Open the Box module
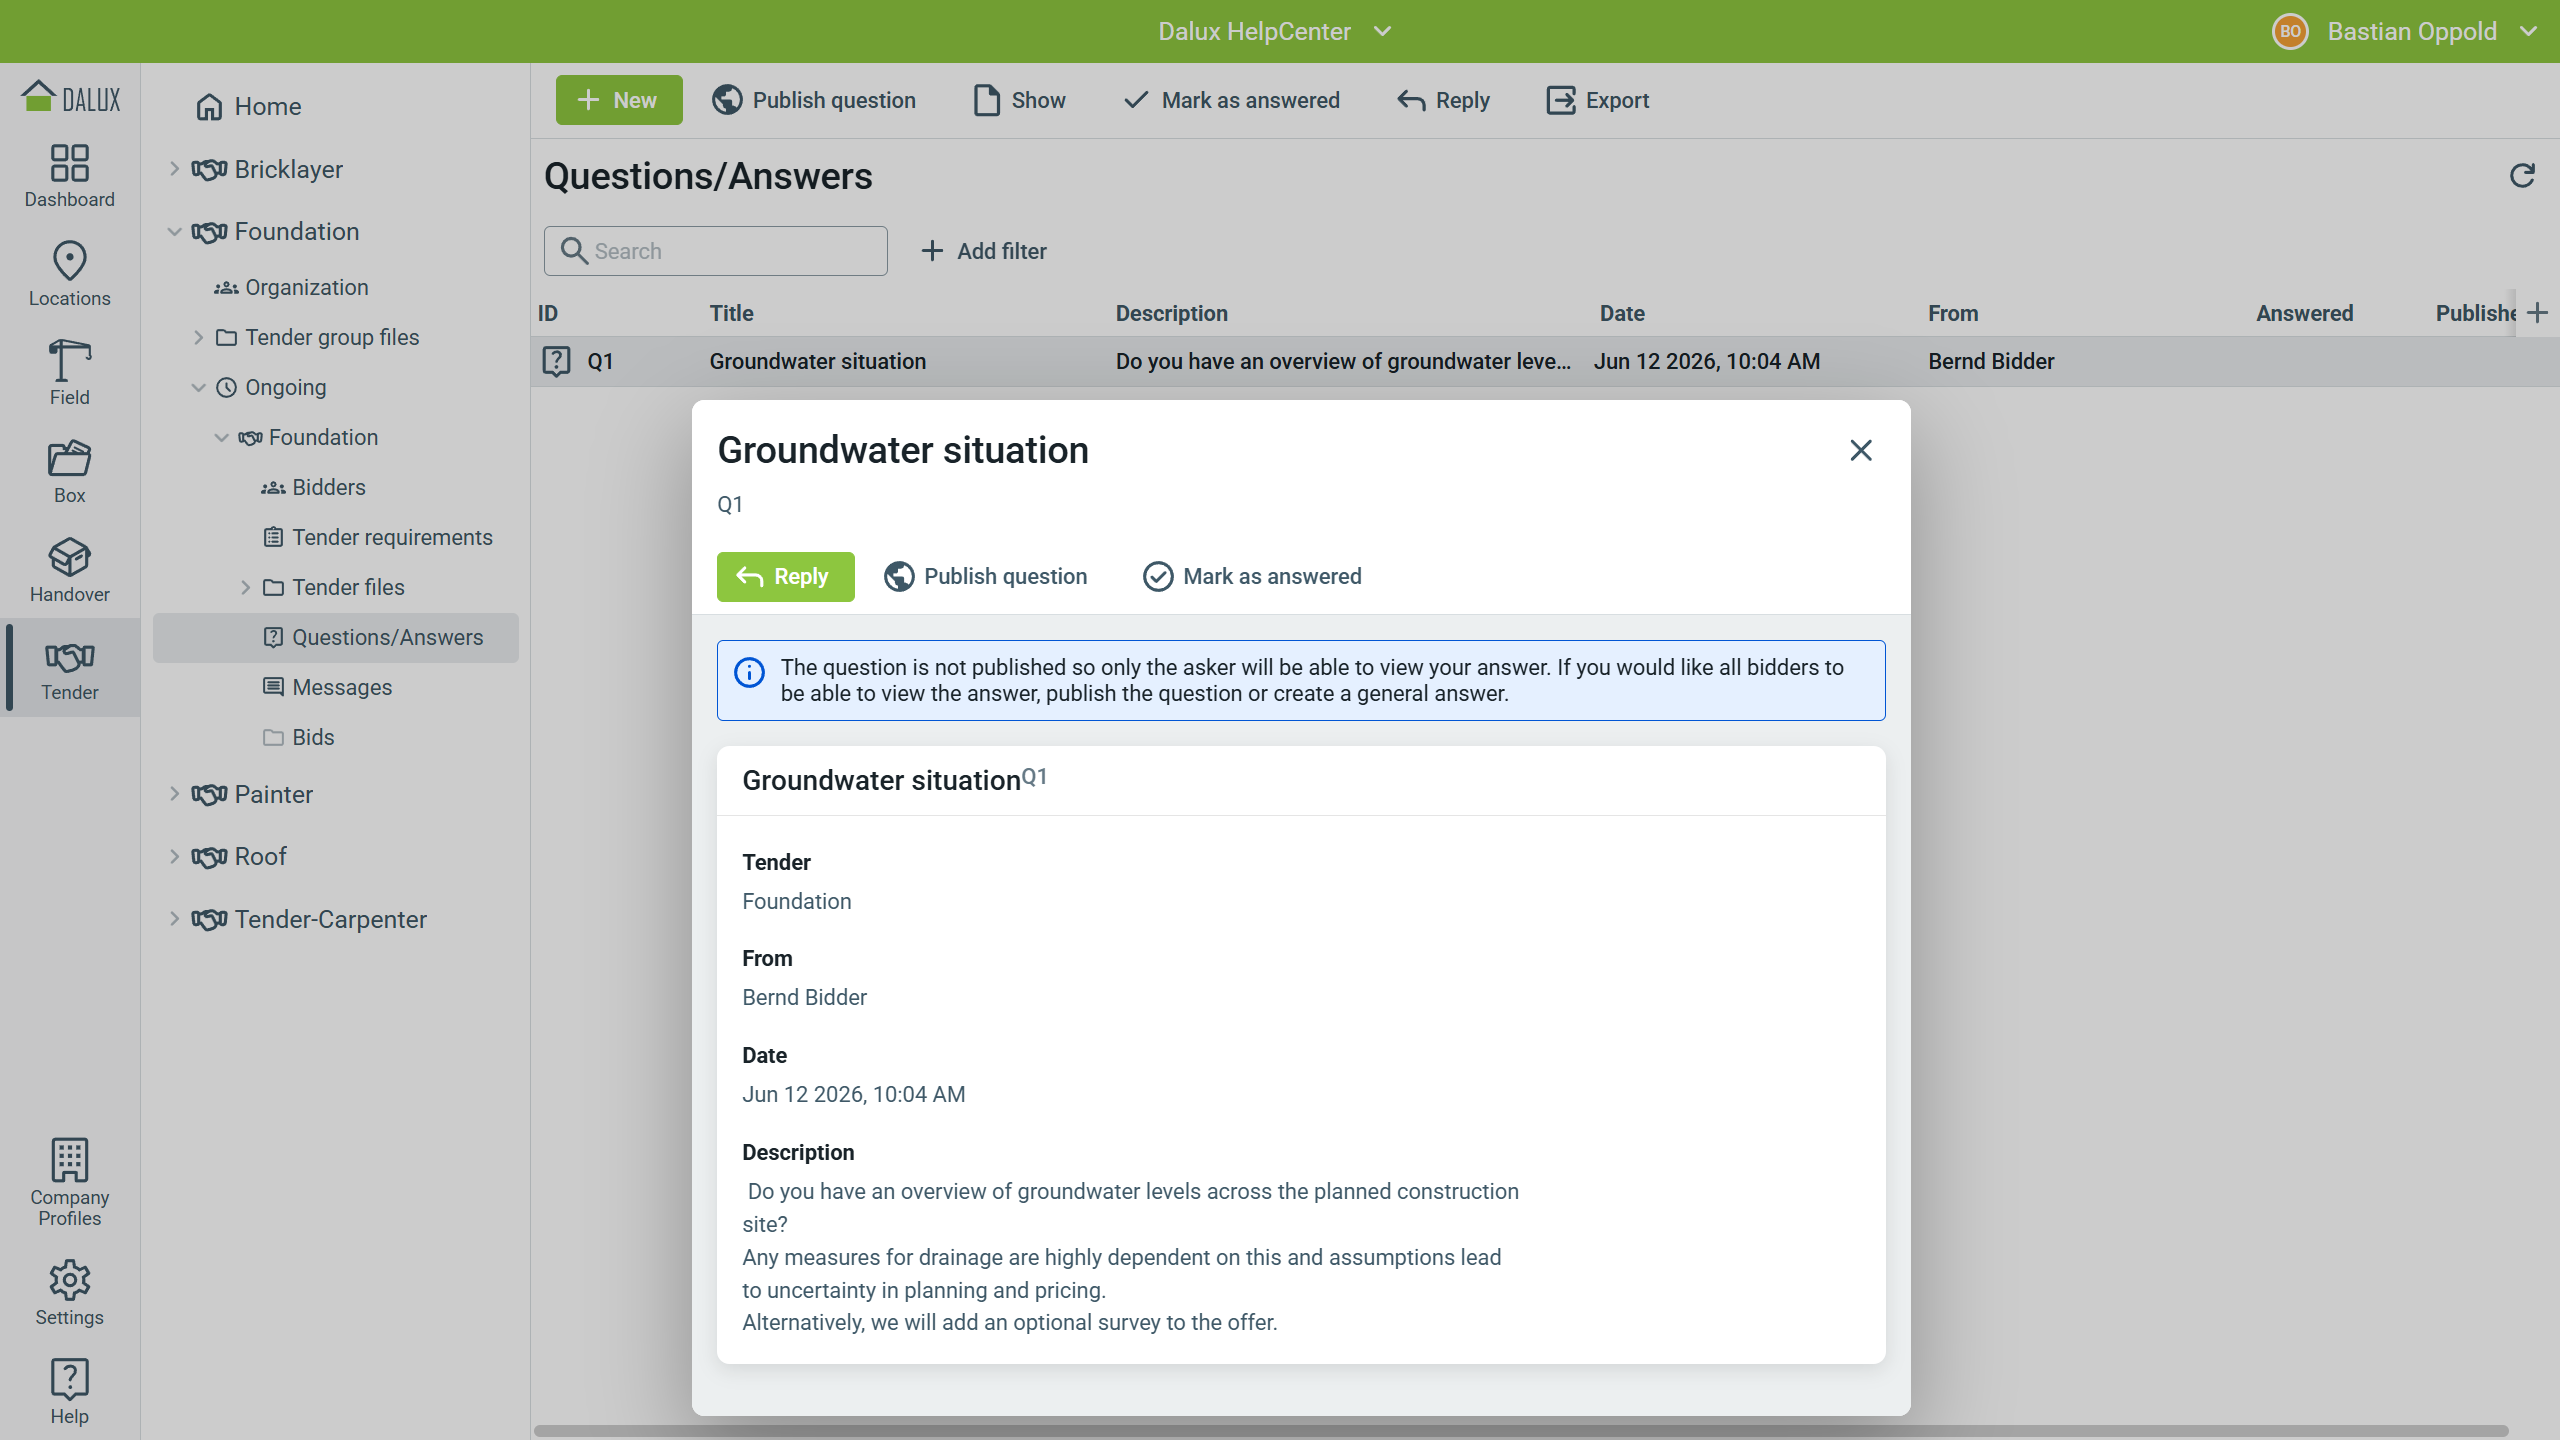Viewport: 2560px width, 1440px height. tap(69, 471)
